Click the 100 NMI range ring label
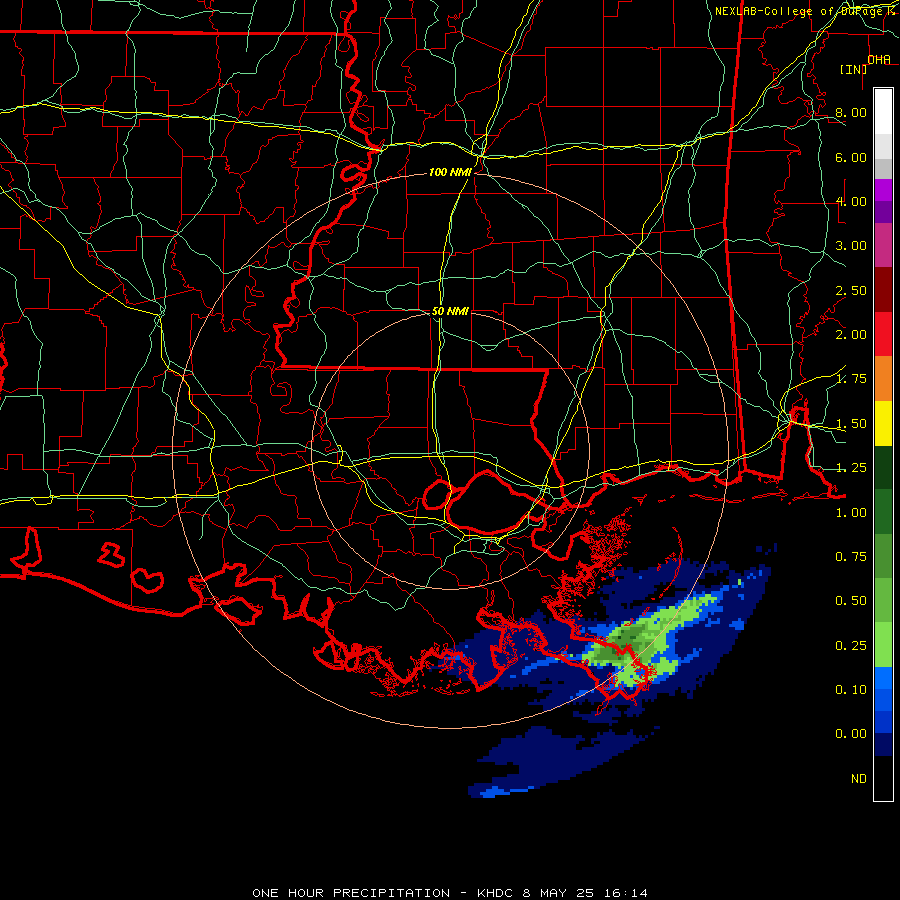This screenshot has width=900, height=900. 450,172
